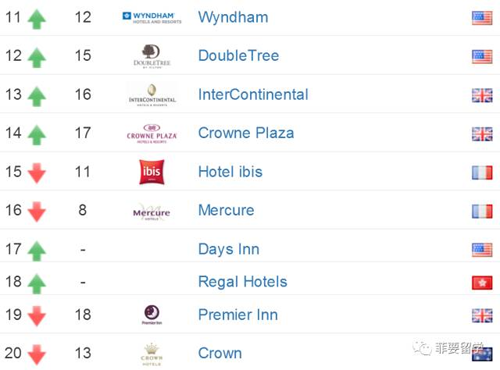Viewport: 500px width, 370px height.
Task: Open the Regal Hotels link
Action: (x=243, y=282)
